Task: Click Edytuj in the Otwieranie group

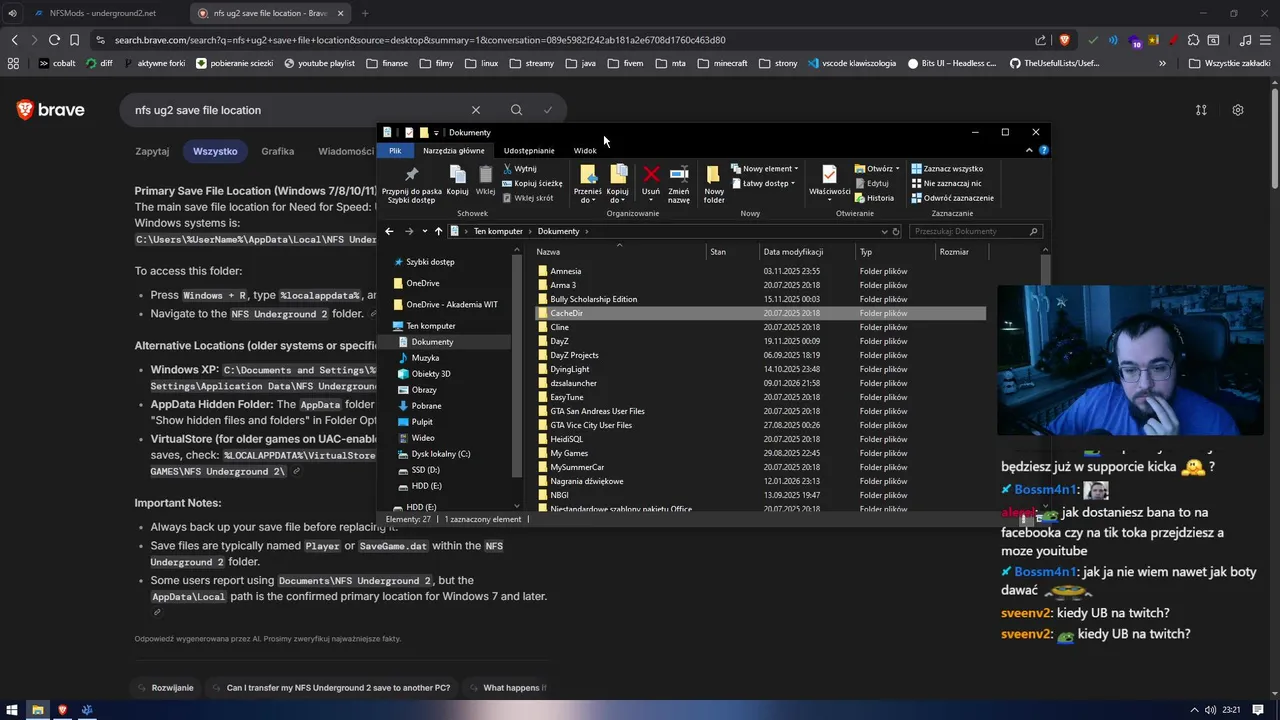Action: [x=871, y=183]
